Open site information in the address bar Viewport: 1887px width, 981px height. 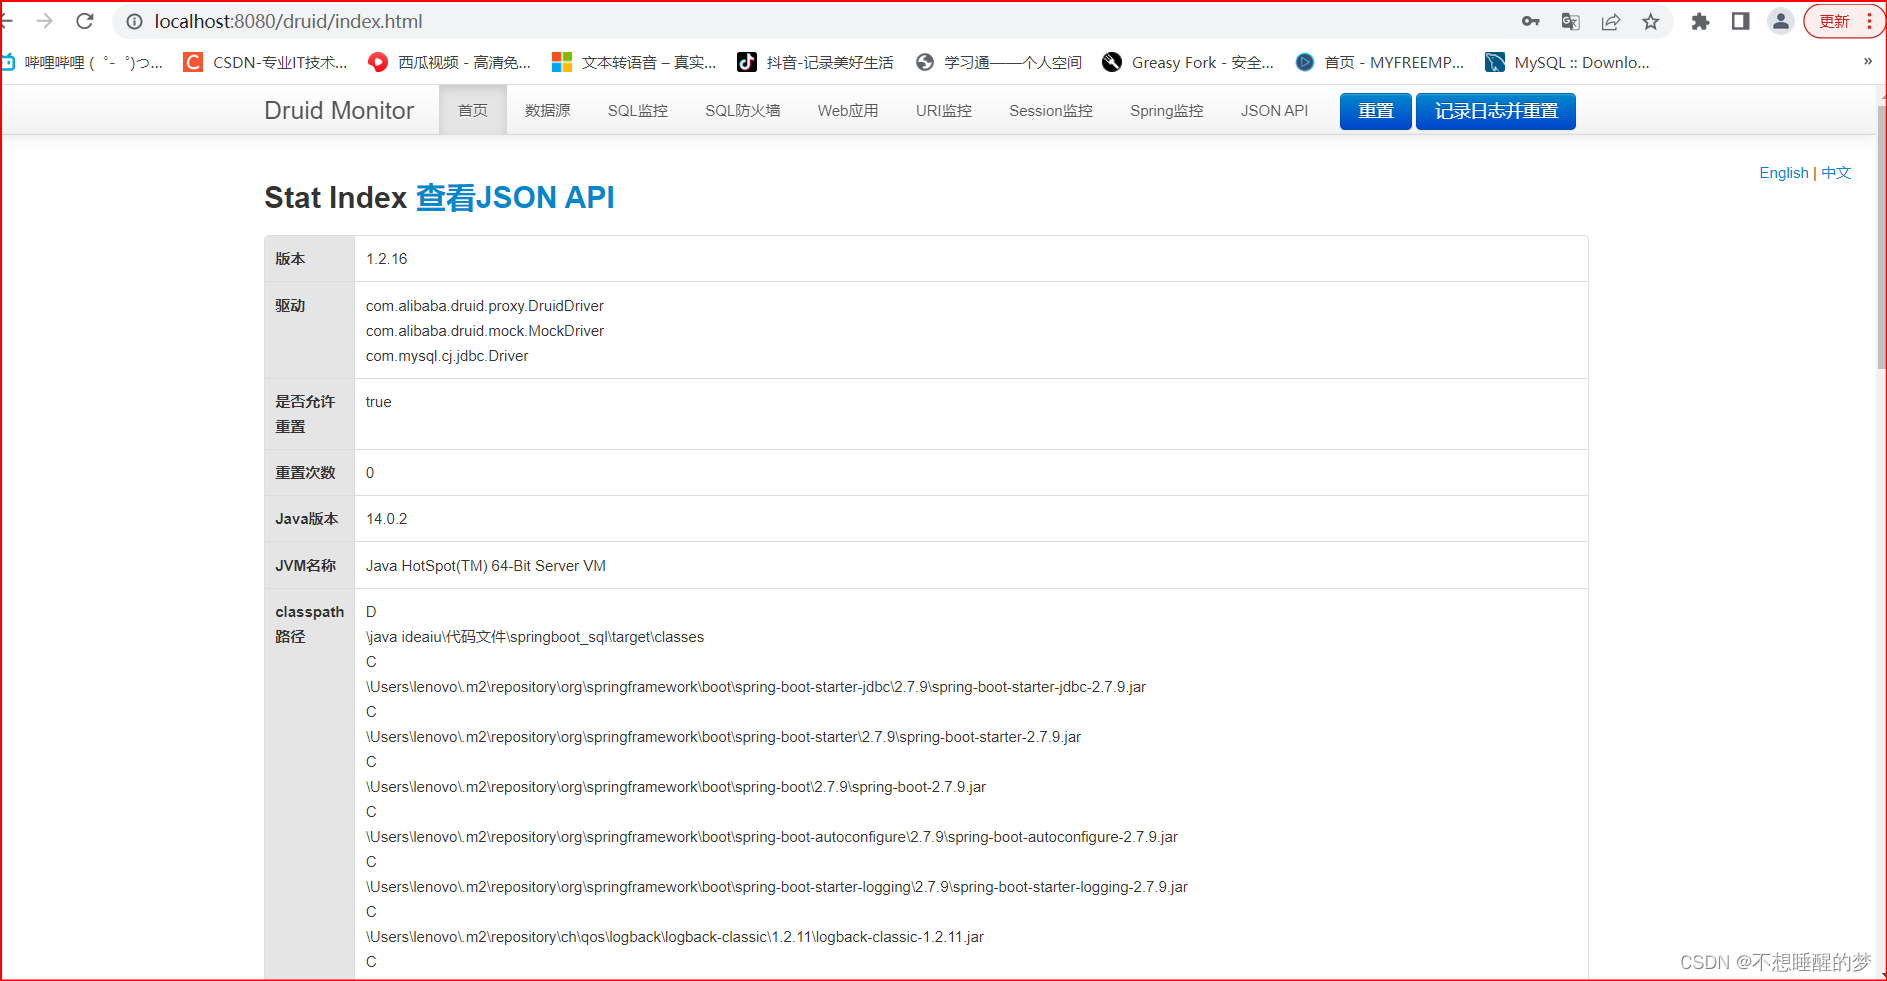133,21
